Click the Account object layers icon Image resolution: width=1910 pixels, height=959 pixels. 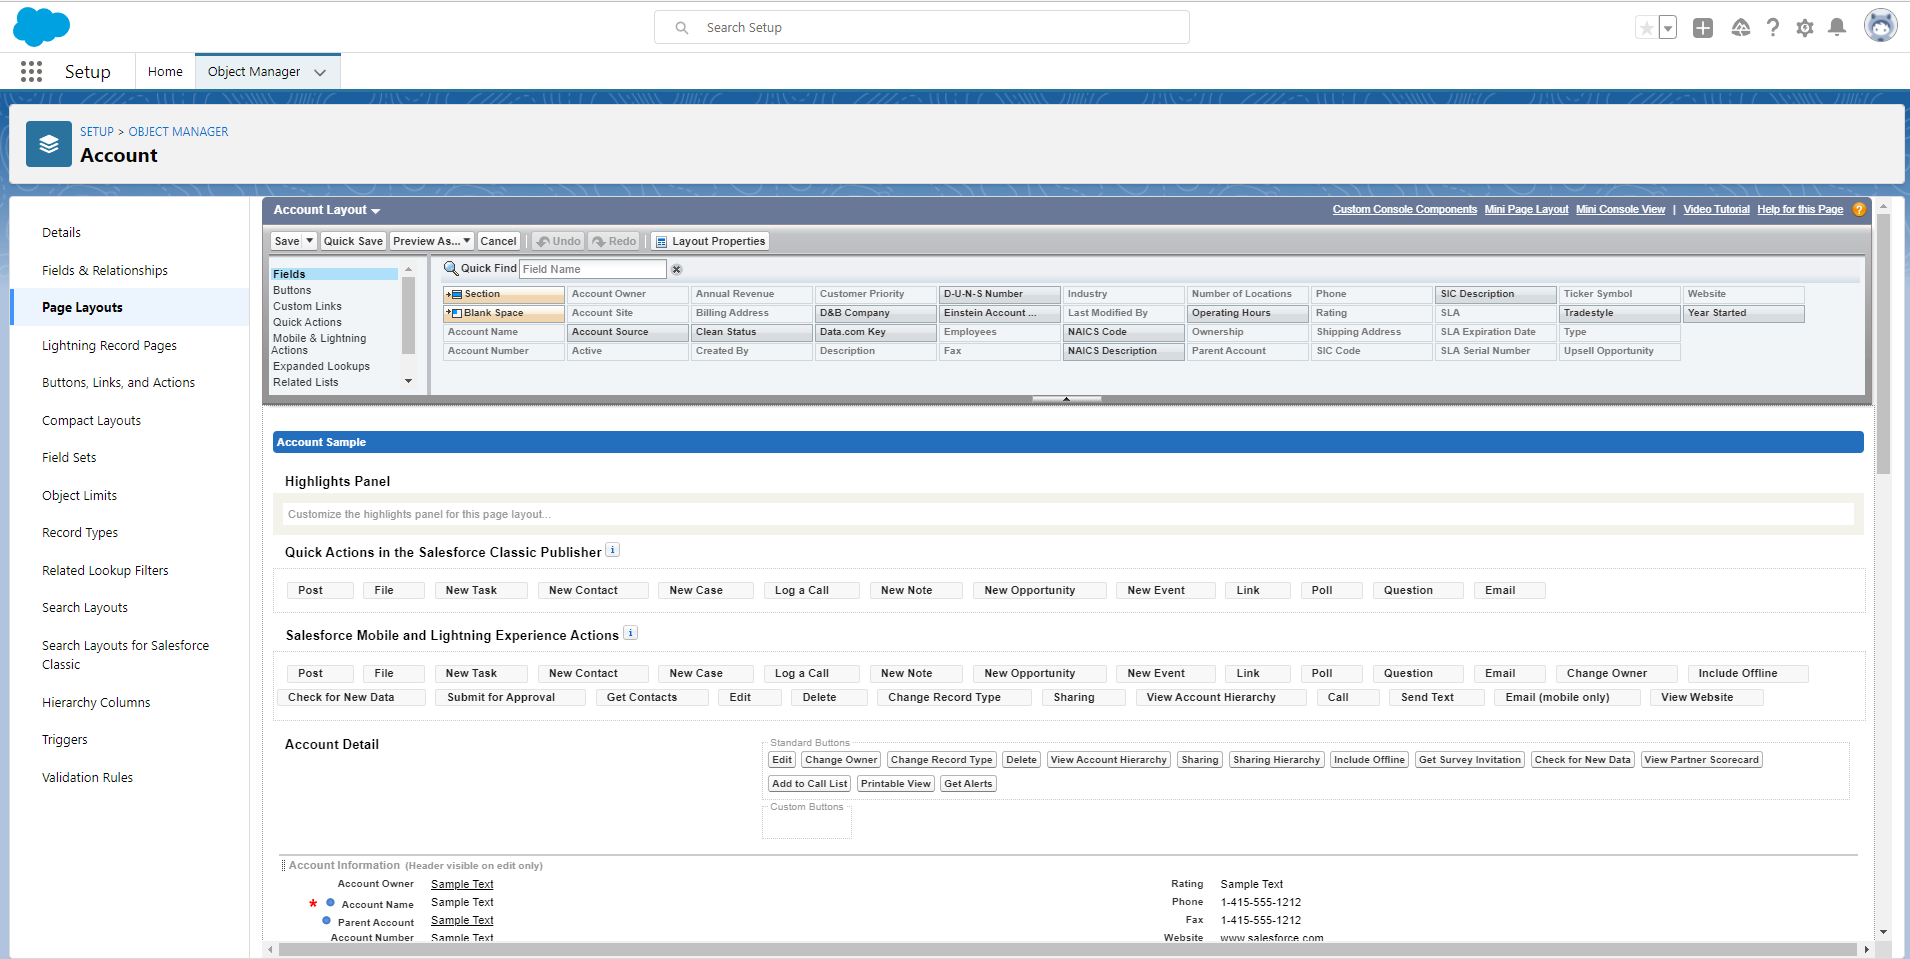[x=49, y=144]
